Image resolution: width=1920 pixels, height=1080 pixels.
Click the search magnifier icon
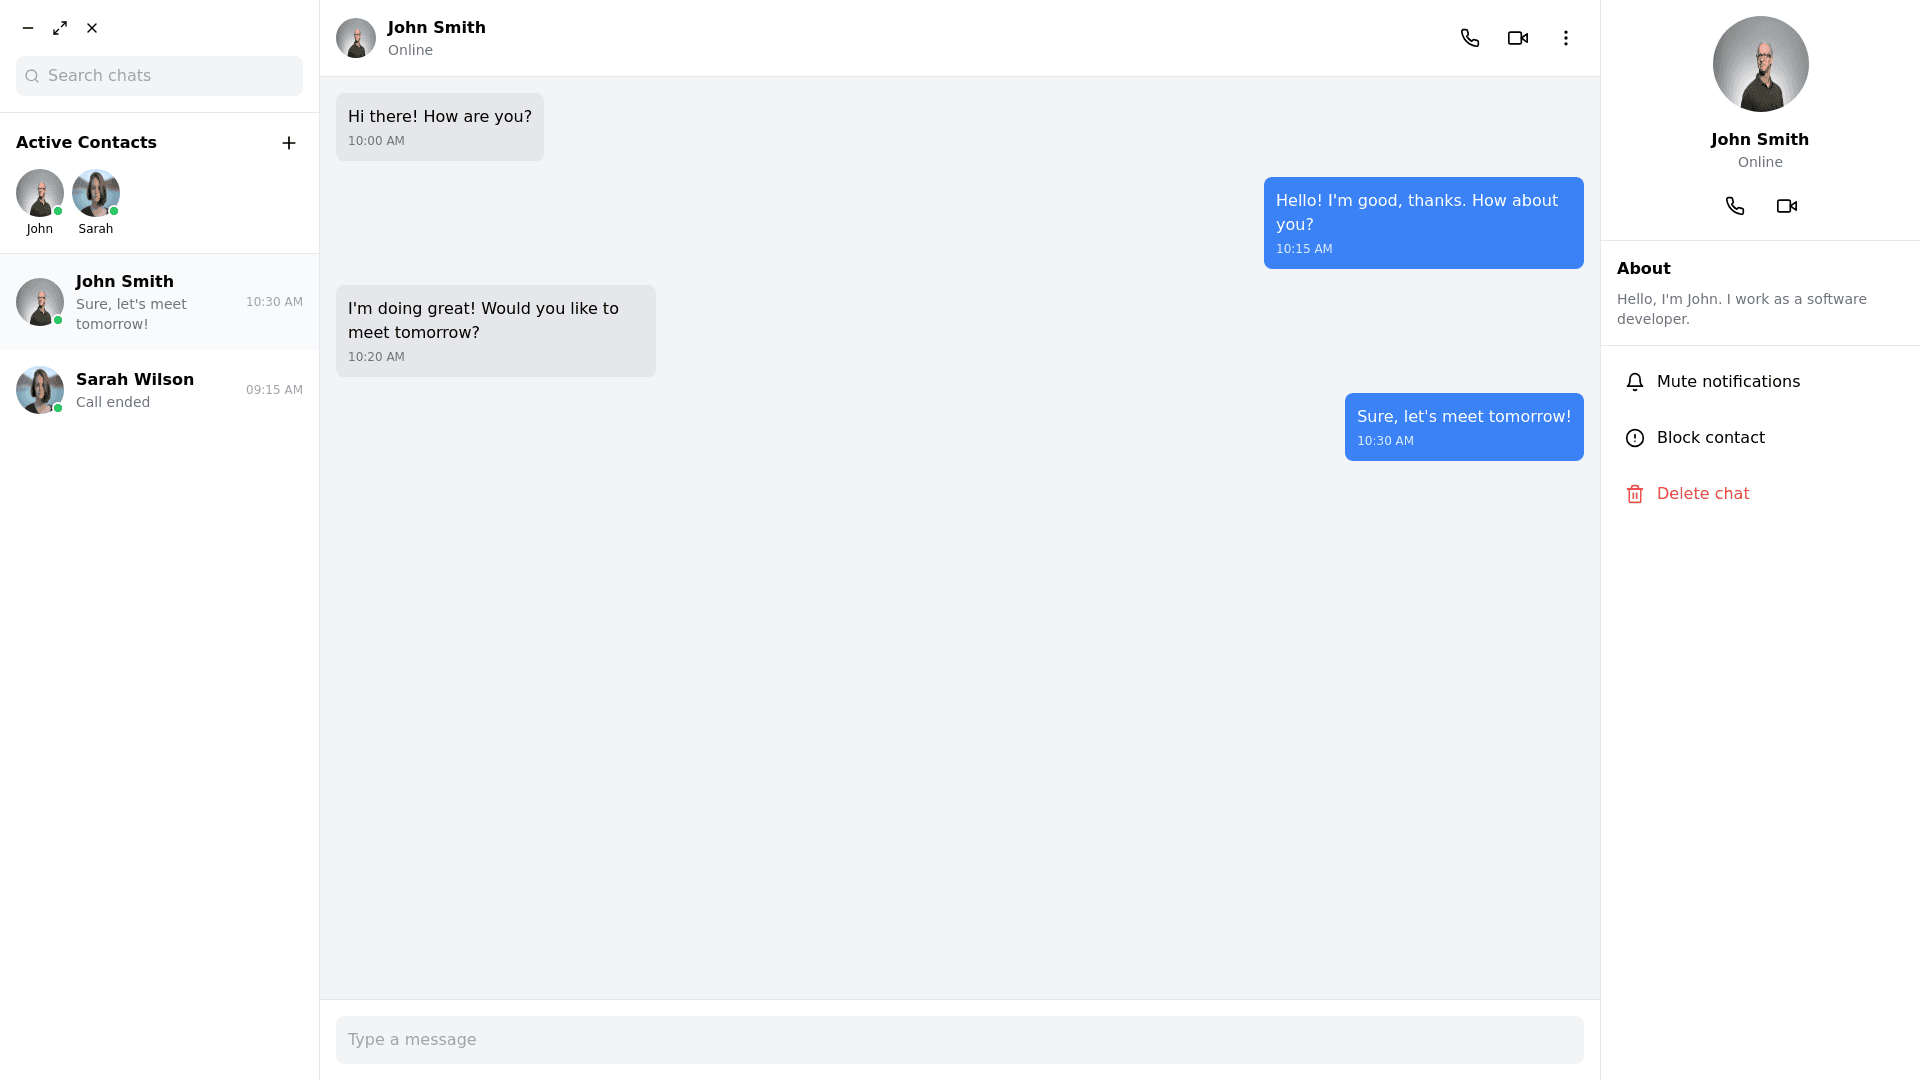32,76
